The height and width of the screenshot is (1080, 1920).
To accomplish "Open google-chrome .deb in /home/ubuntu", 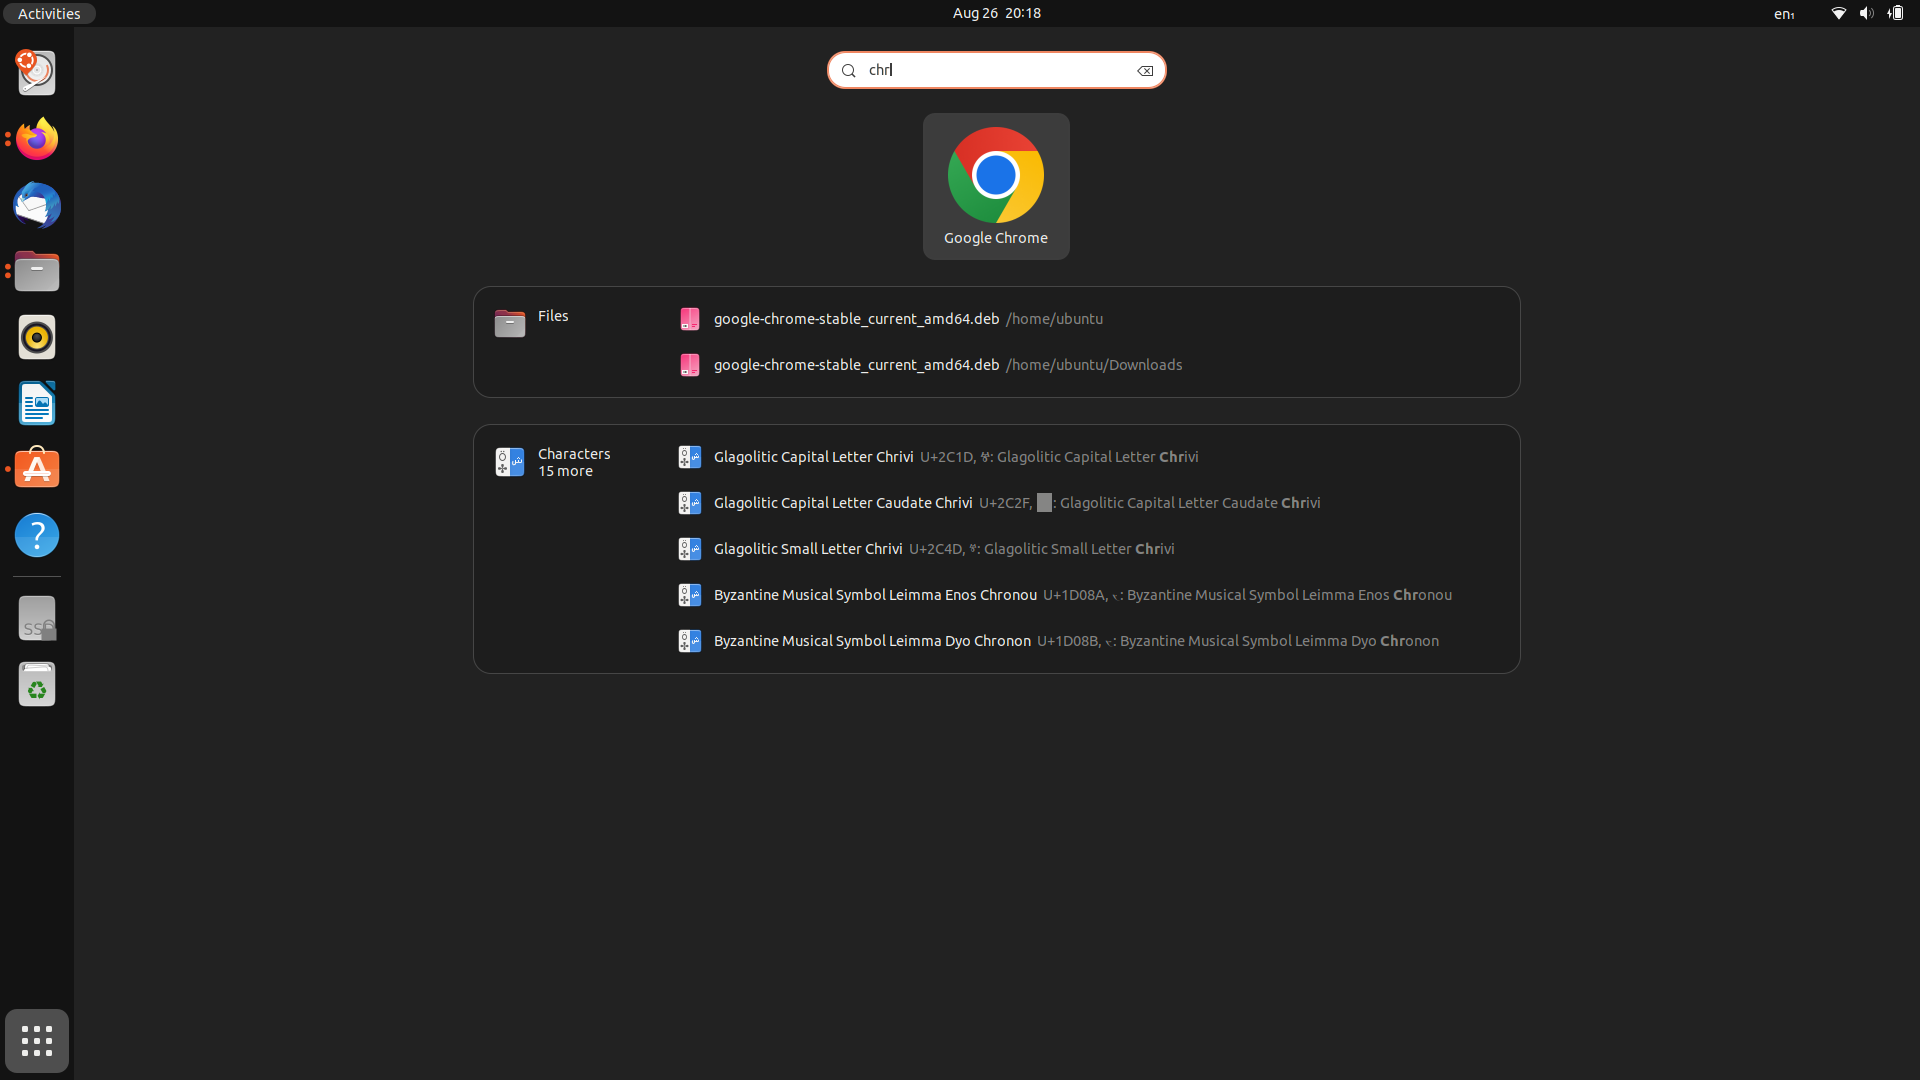I will tap(1088, 319).
